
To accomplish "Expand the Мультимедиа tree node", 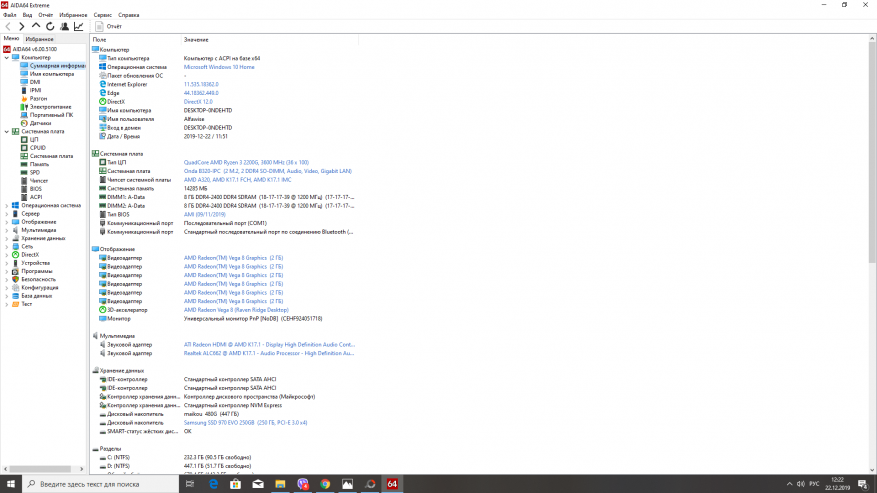I will (x=7, y=230).
